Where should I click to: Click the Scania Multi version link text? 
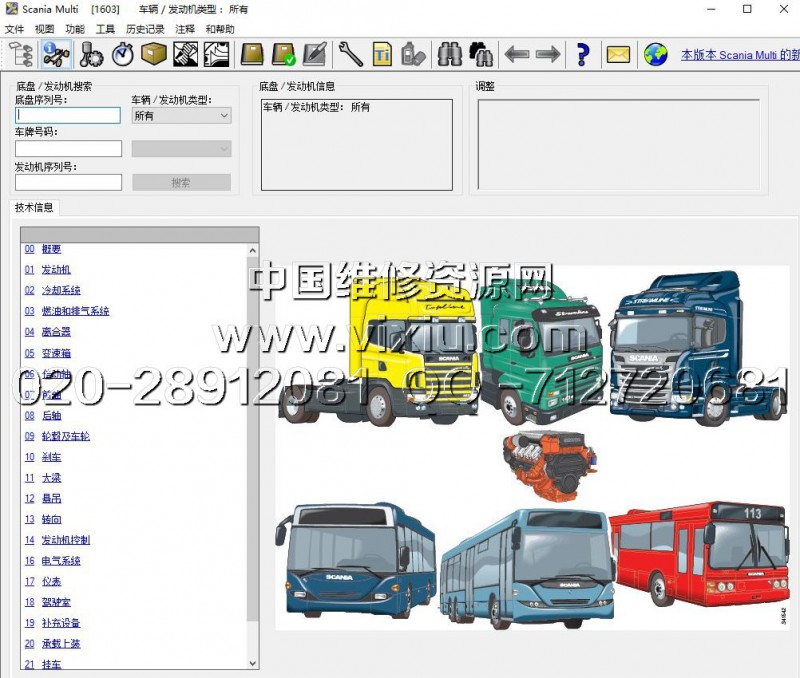pyautogui.click(x=739, y=55)
